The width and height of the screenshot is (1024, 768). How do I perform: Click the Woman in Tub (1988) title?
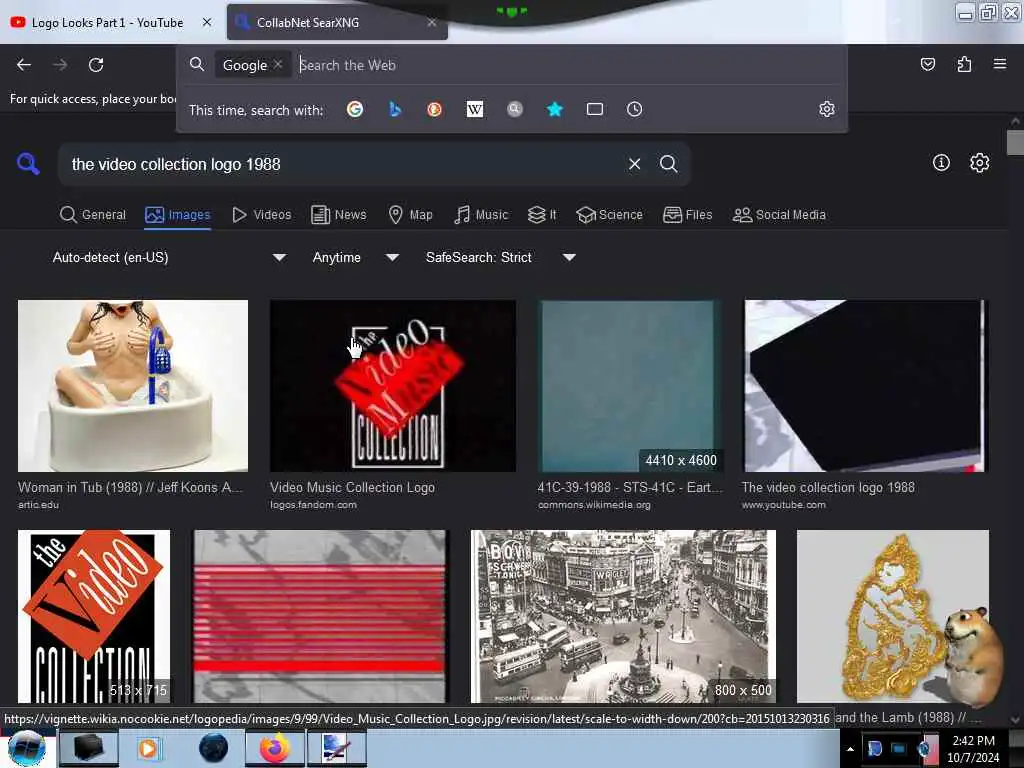click(x=131, y=487)
